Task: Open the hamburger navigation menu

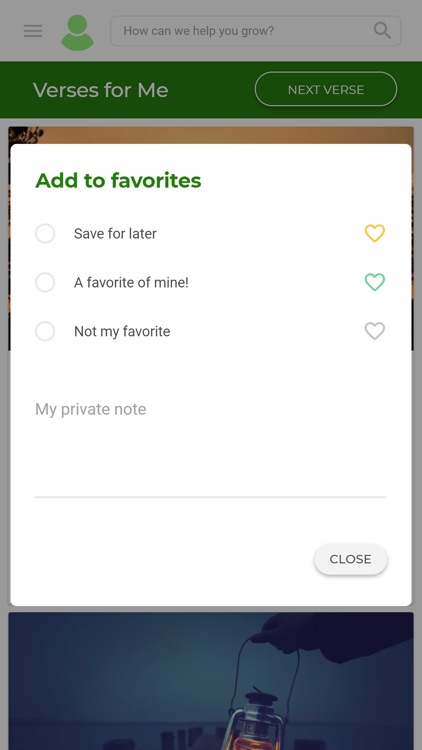Action: 33,31
